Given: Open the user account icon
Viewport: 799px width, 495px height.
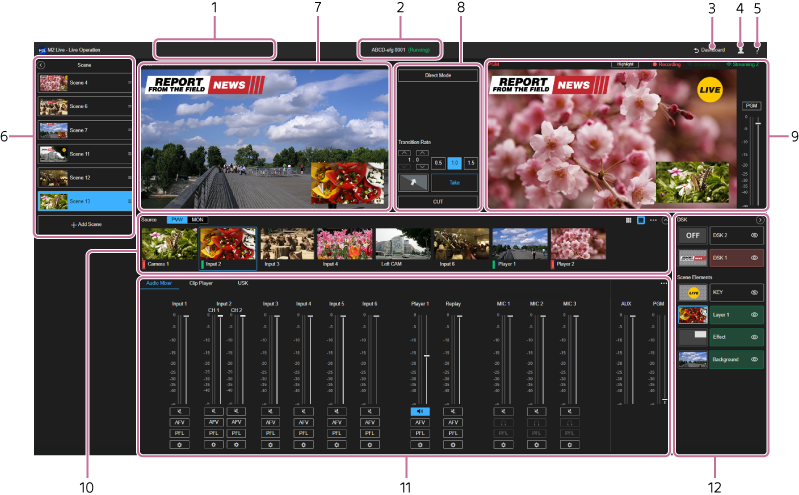Looking at the screenshot, I should 740,48.
